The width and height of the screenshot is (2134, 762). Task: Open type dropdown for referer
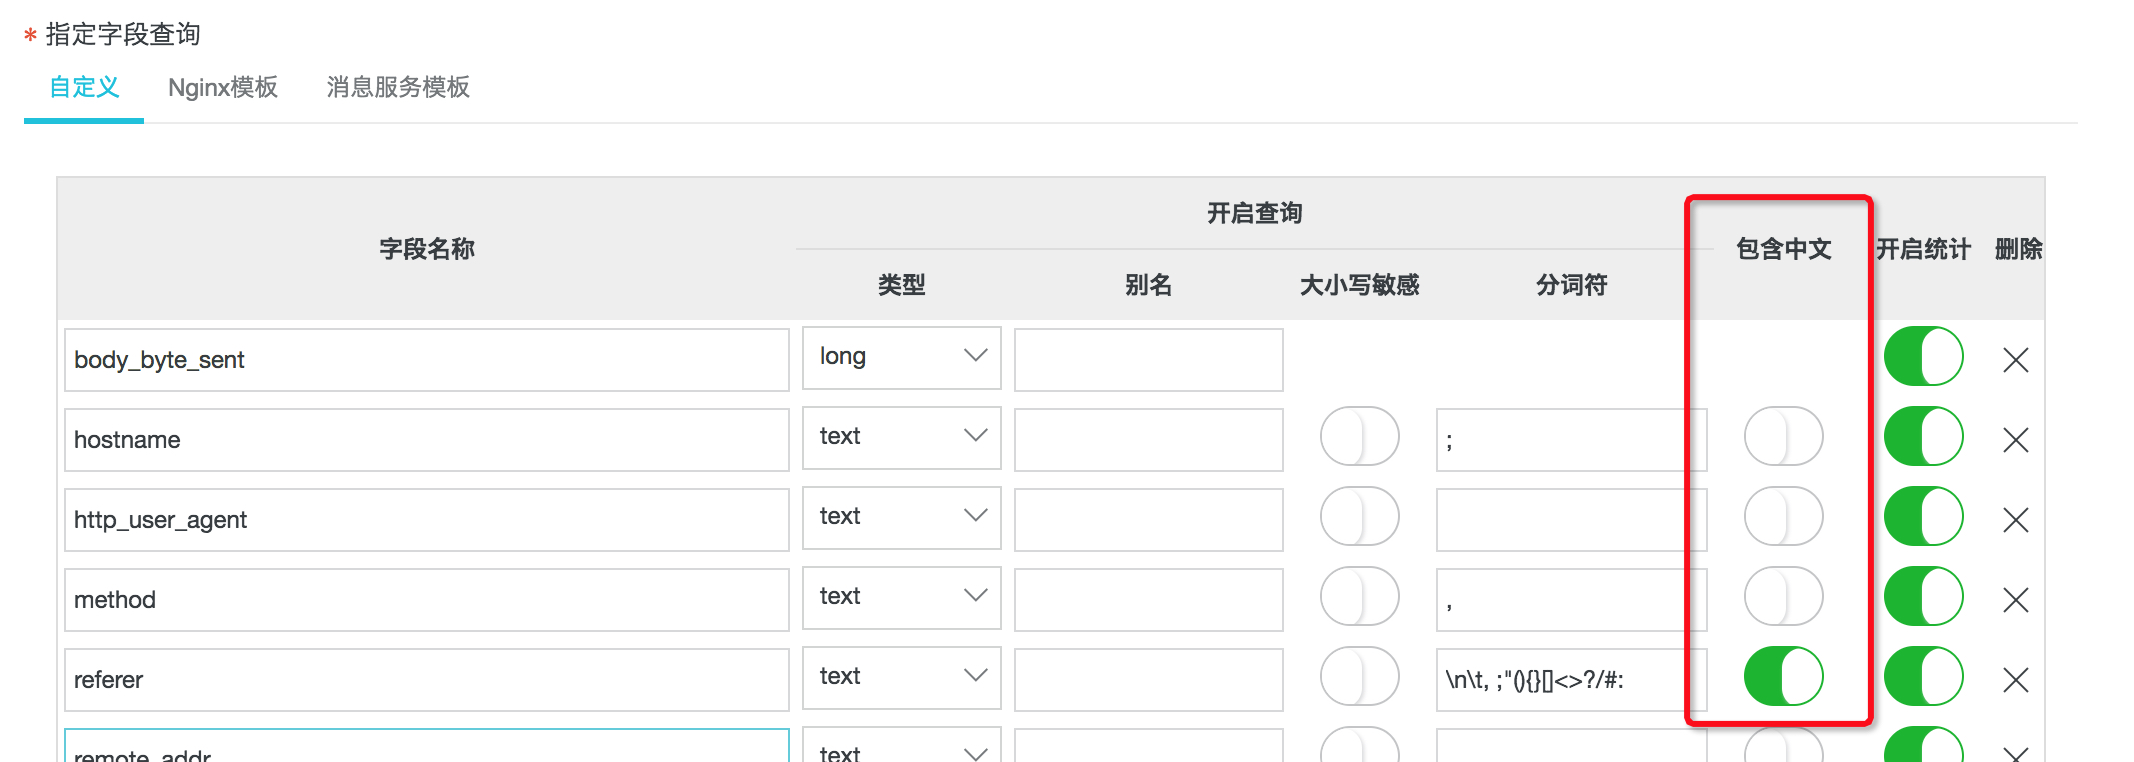click(902, 677)
